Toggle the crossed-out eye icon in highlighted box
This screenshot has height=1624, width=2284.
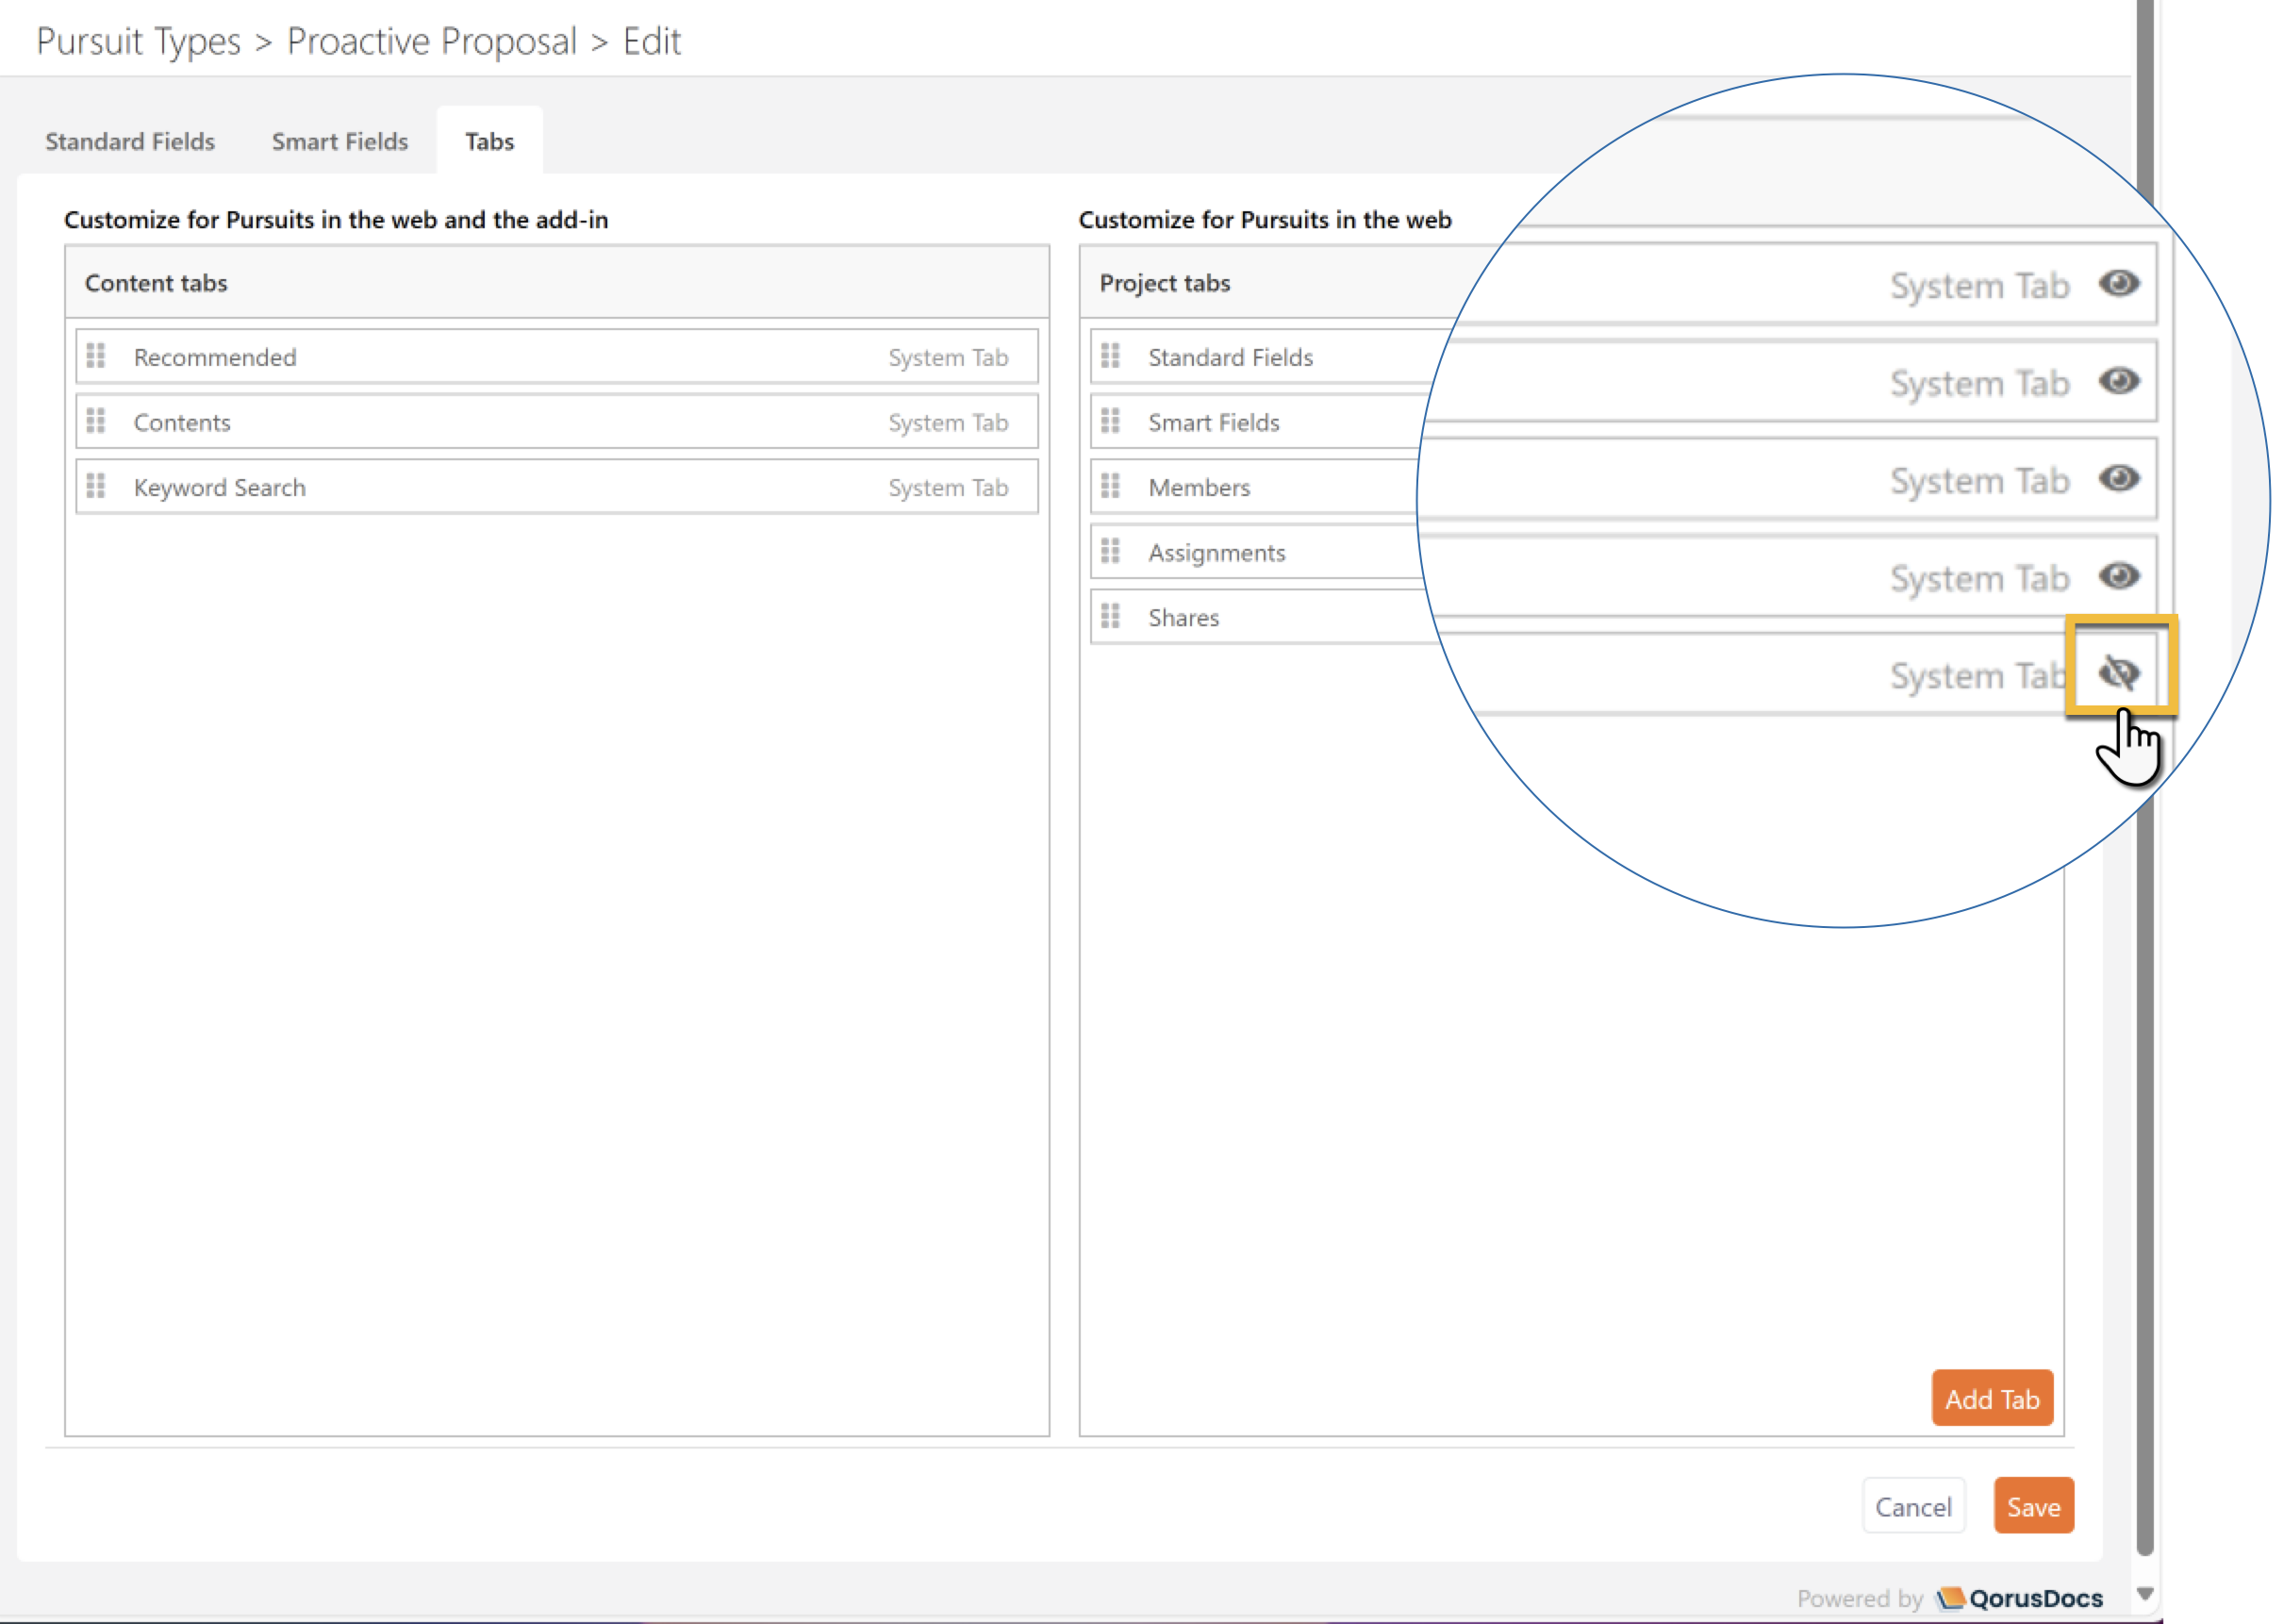click(2119, 673)
